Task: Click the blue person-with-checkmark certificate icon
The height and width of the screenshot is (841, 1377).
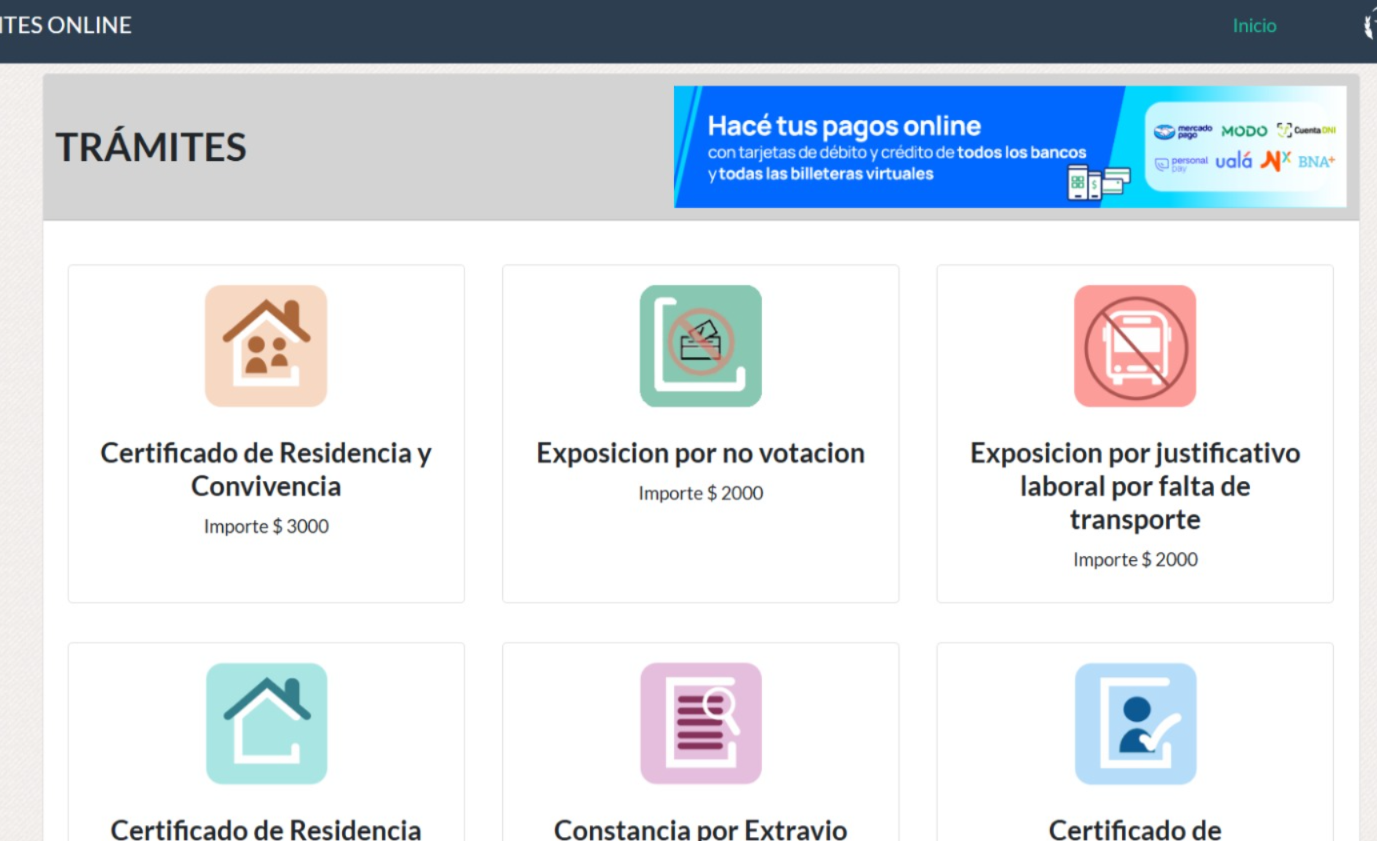Action: (x=1134, y=723)
